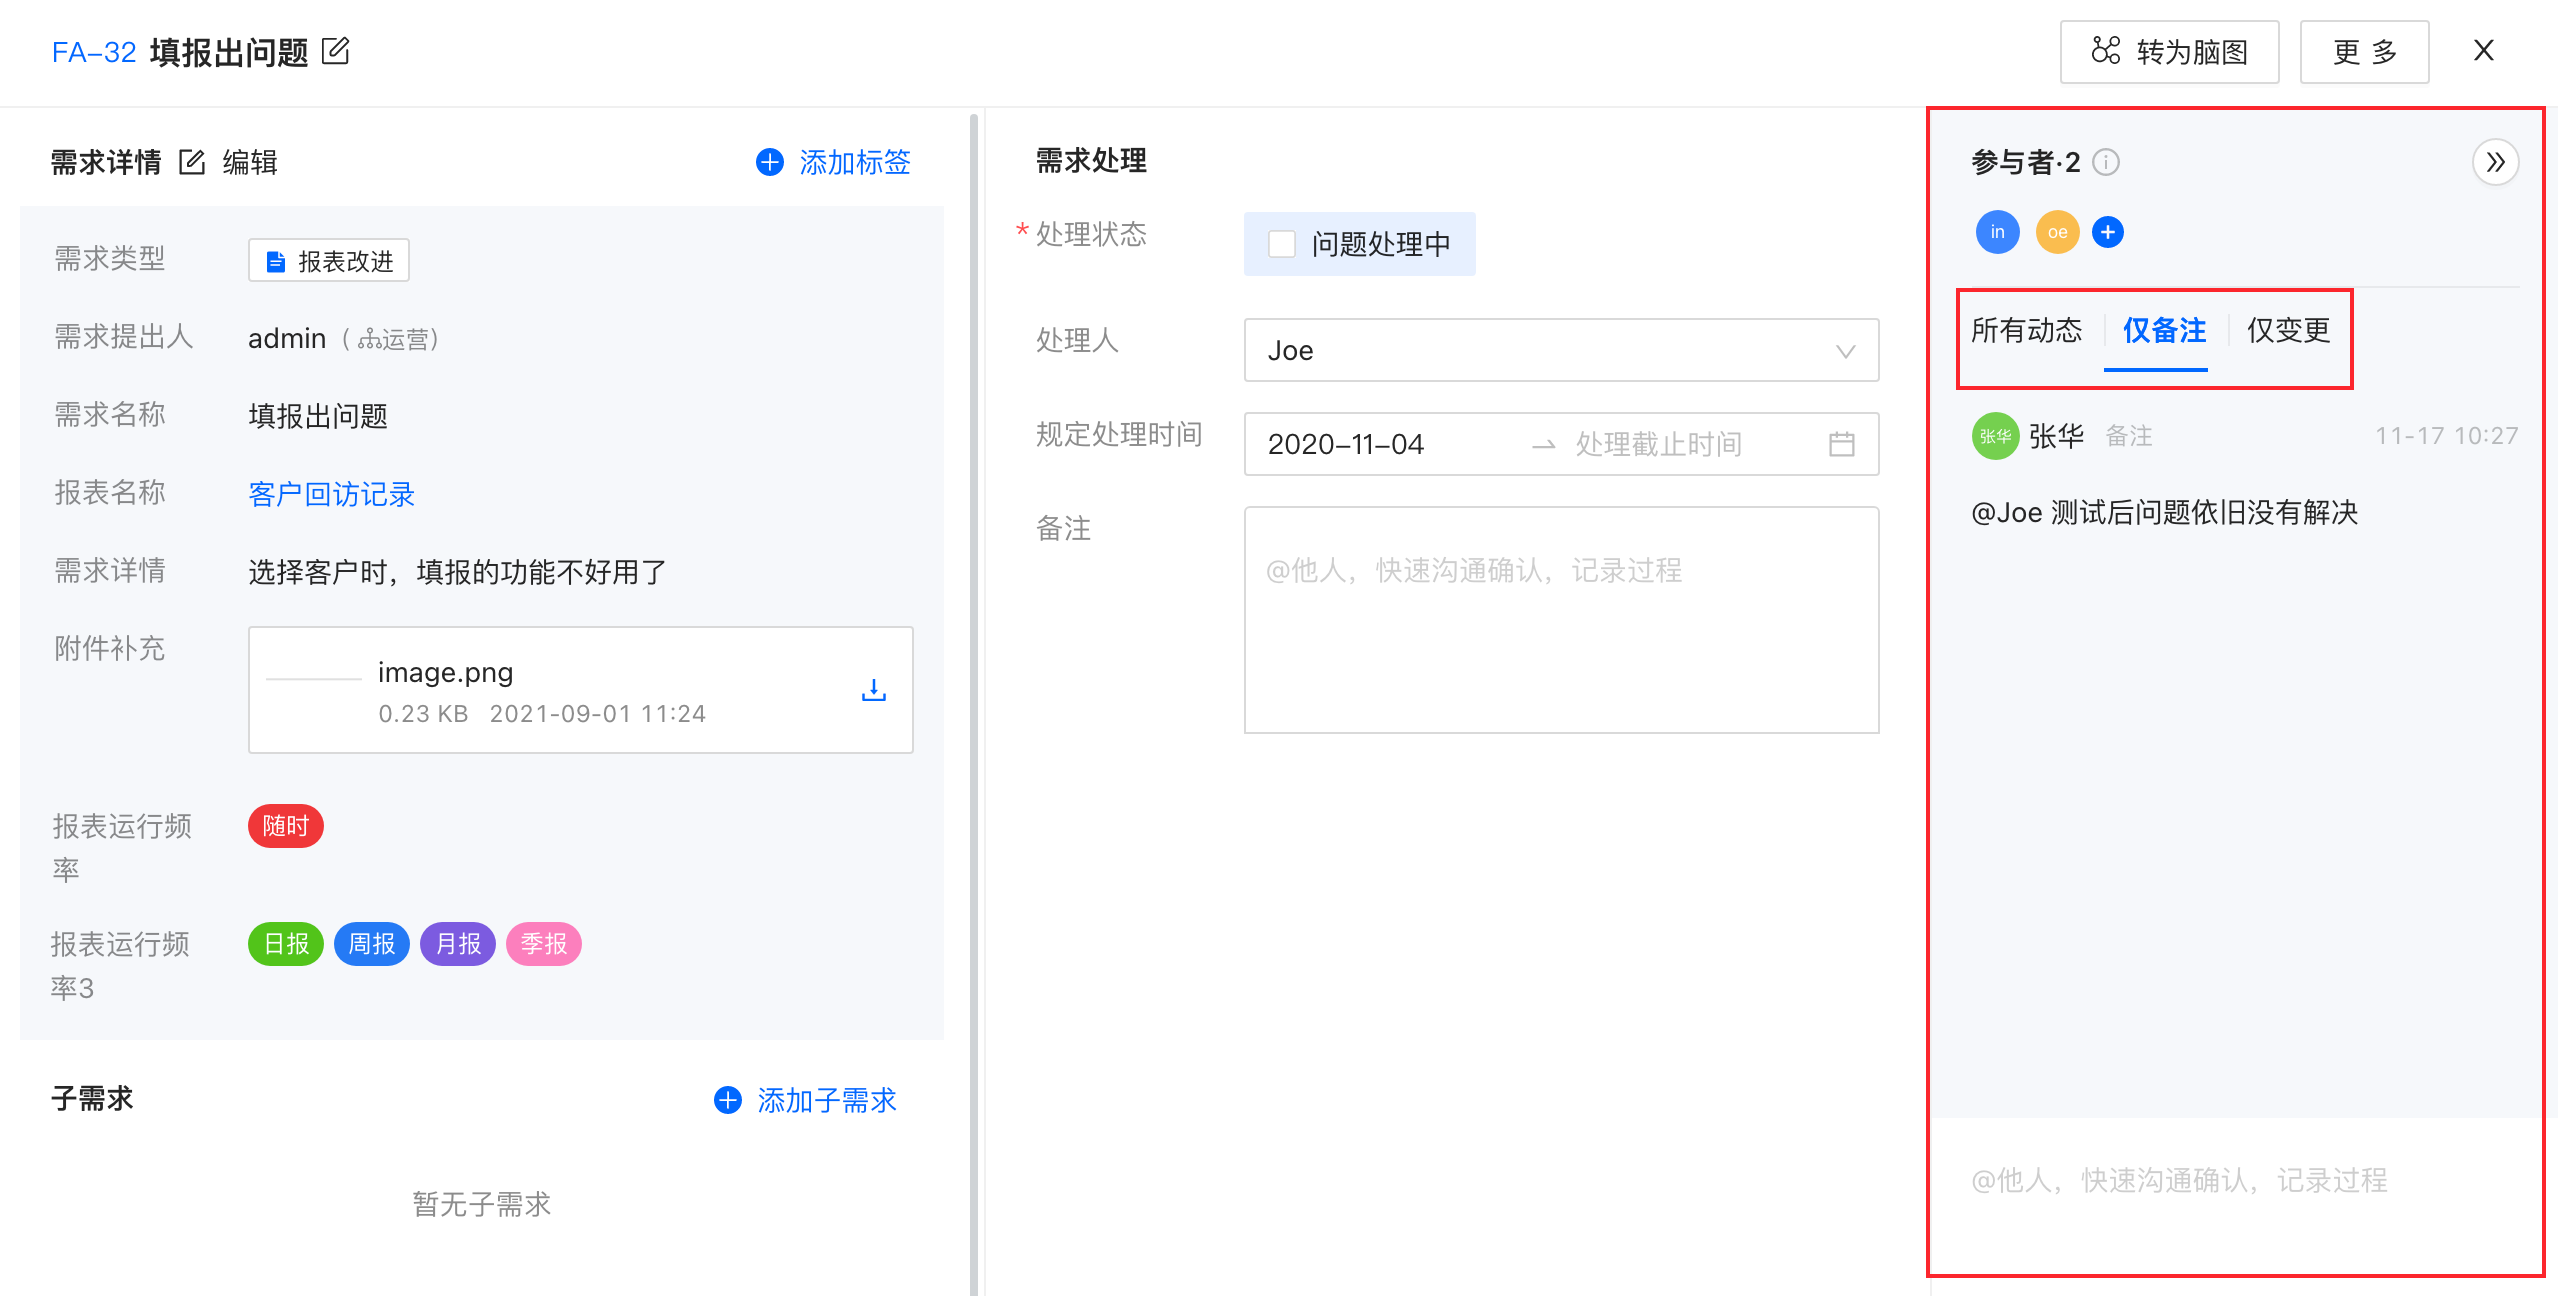Select the 2020-11-04 start date field

(x=1345, y=444)
